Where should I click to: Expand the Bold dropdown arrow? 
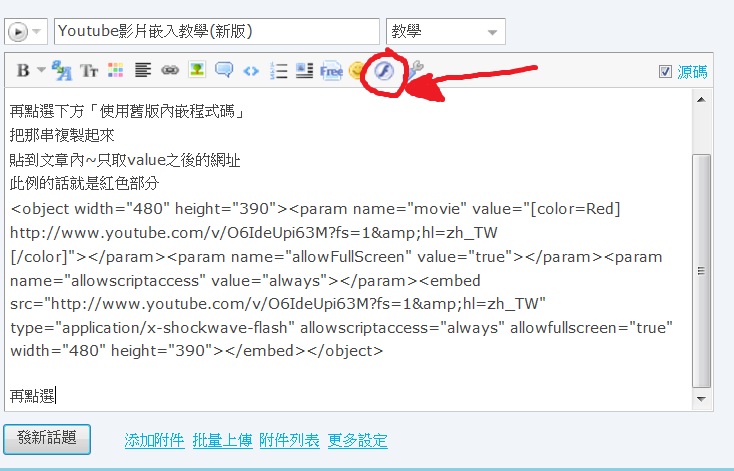[x=41, y=70]
